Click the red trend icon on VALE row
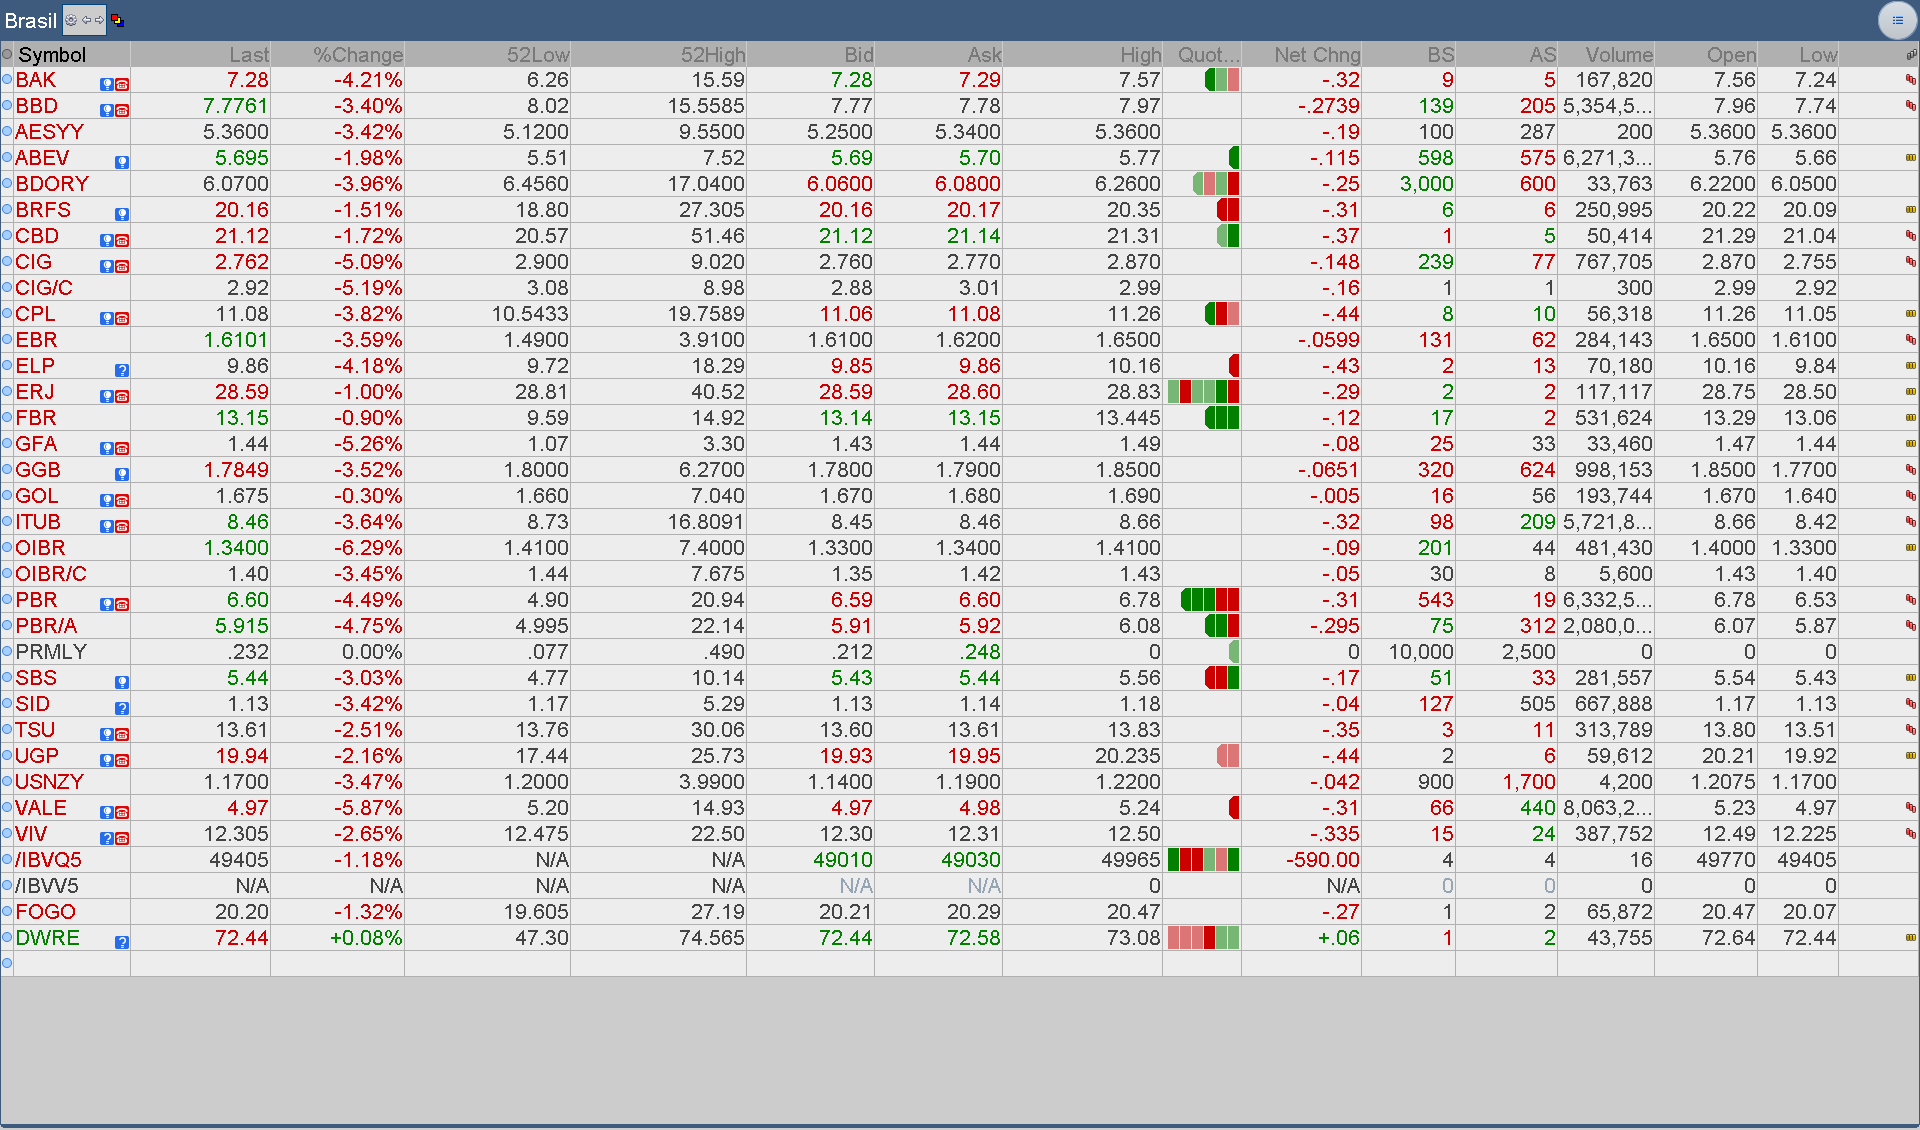The width and height of the screenshot is (1920, 1130). tap(1910, 808)
